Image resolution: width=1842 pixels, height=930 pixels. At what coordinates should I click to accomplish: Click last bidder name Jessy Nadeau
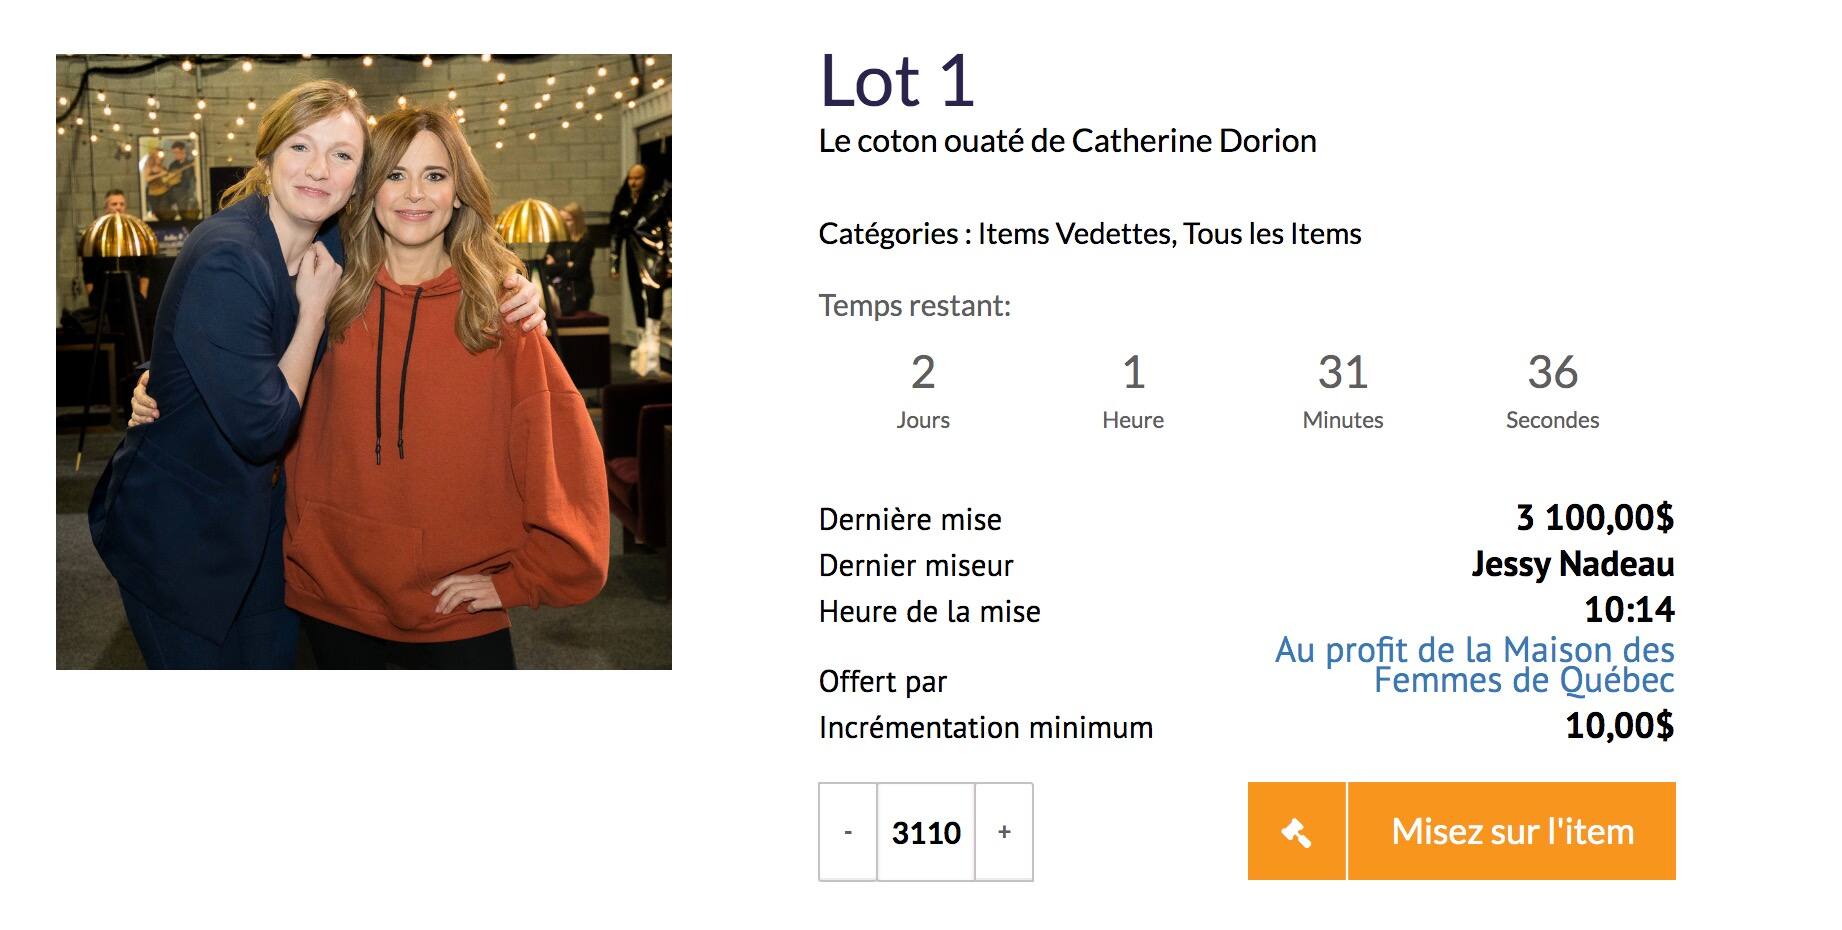click(x=1572, y=565)
